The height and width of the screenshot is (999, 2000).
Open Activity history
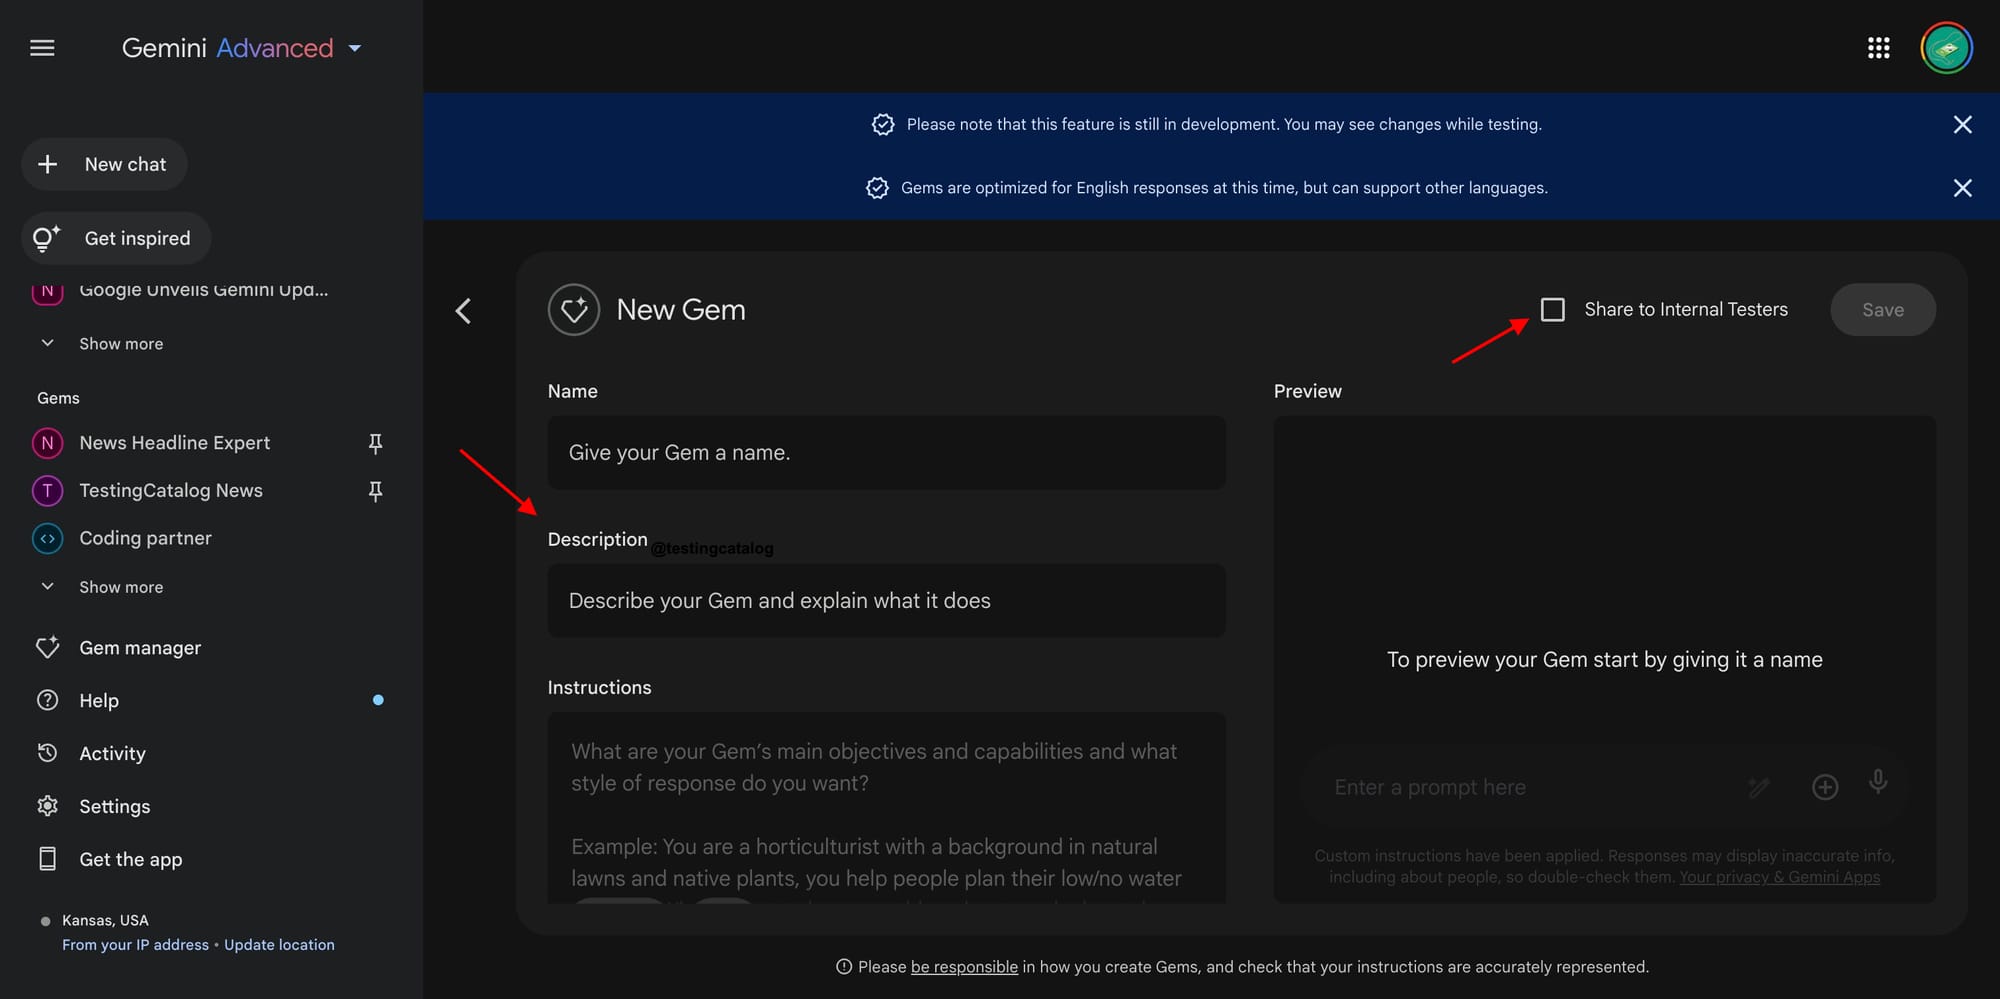coord(112,754)
